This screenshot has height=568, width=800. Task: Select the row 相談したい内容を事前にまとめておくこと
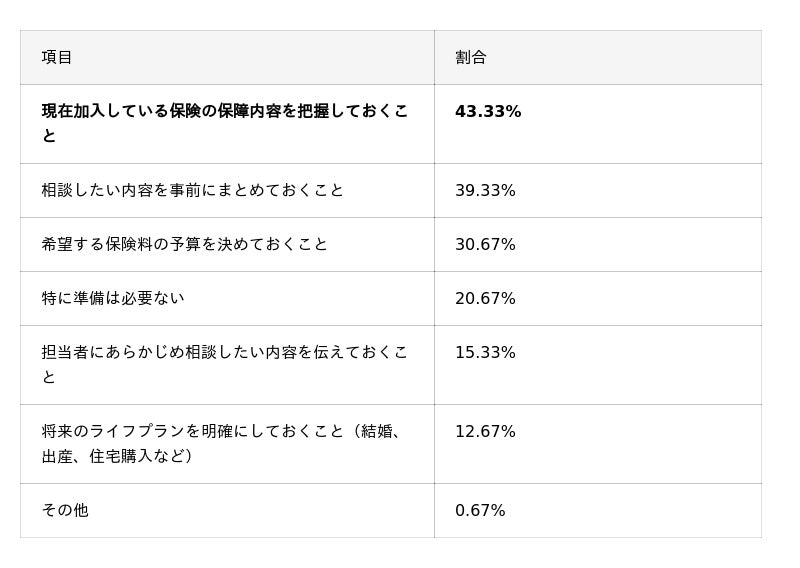pyautogui.click(x=192, y=191)
